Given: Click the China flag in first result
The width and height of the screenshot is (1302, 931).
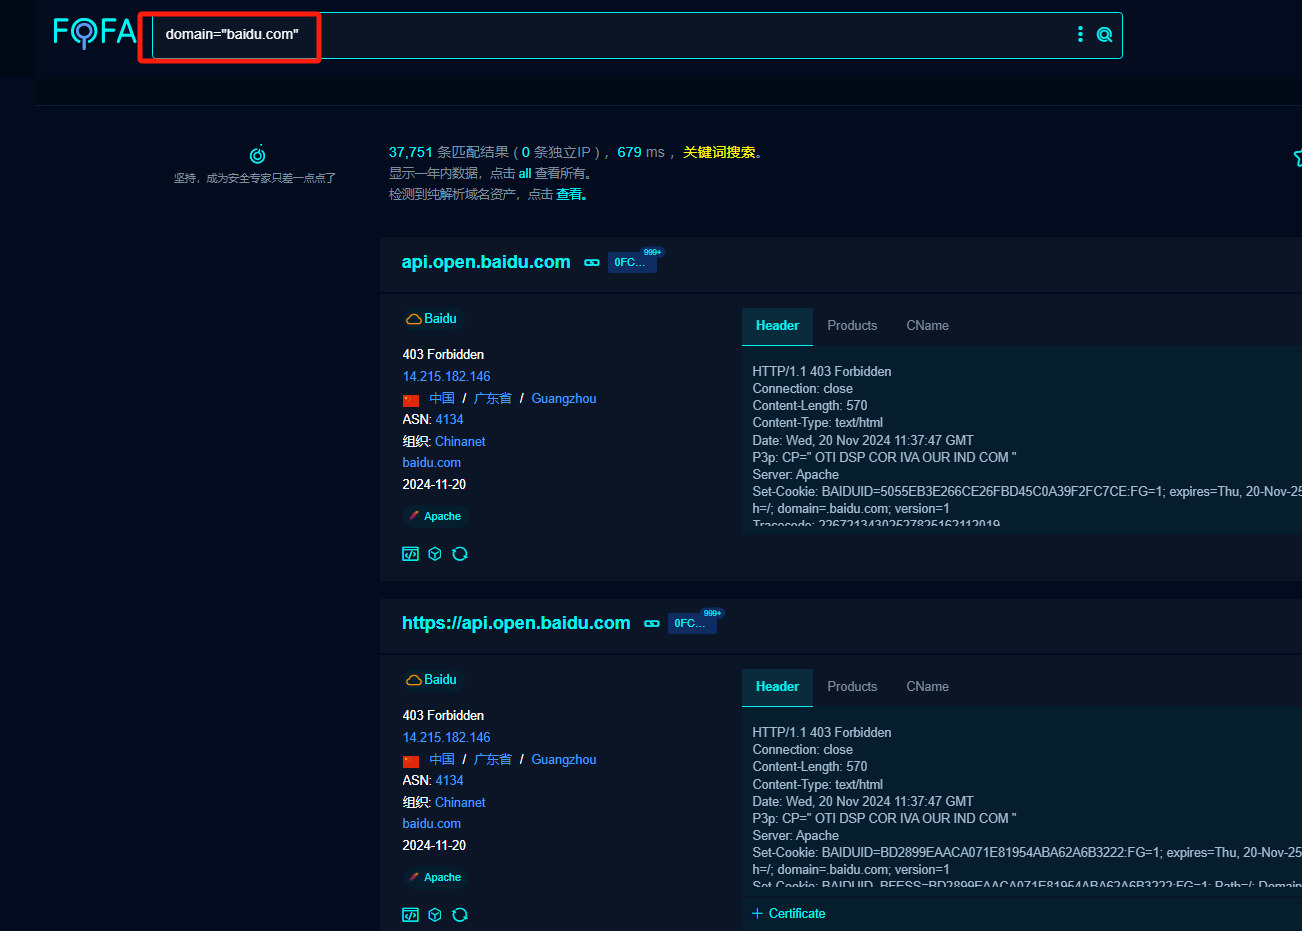Looking at the screenshot, I should (x=411, y=399).
